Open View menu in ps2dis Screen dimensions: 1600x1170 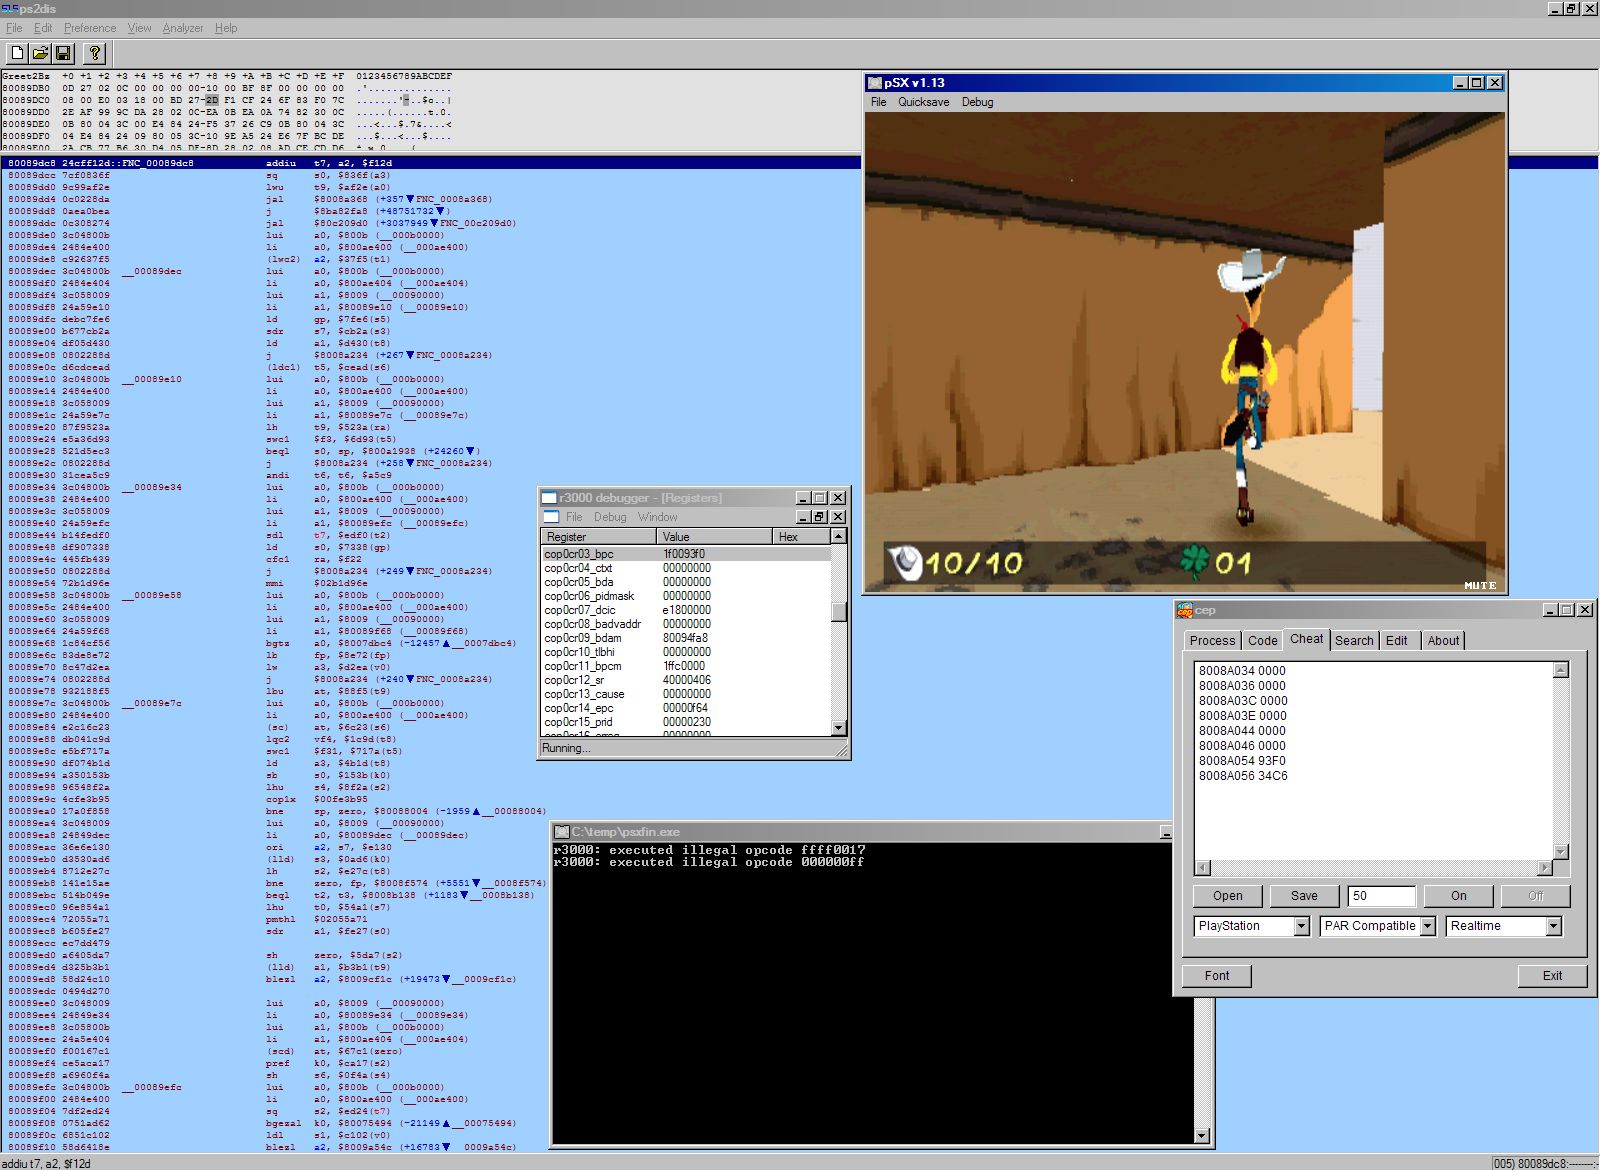coord(139,28)
